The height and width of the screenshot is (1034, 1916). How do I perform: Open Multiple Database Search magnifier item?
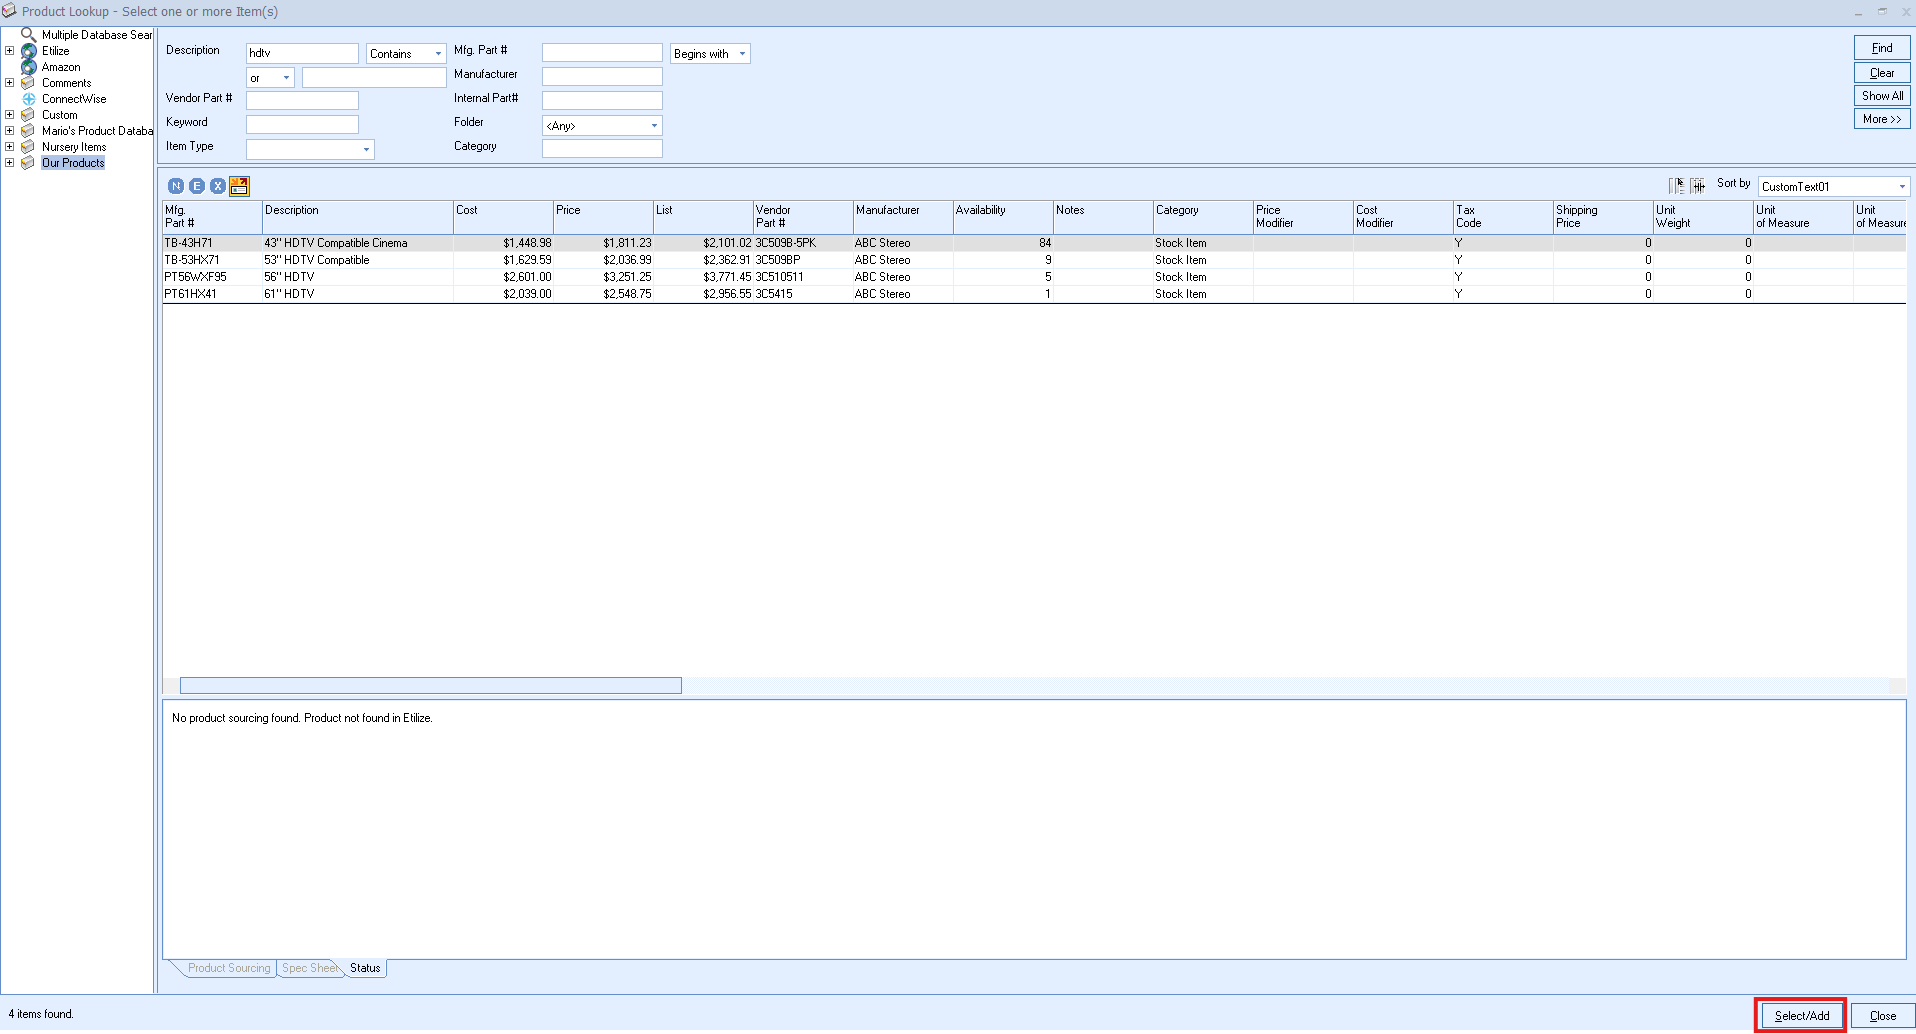pyautogui.click(x=29, y=35)
